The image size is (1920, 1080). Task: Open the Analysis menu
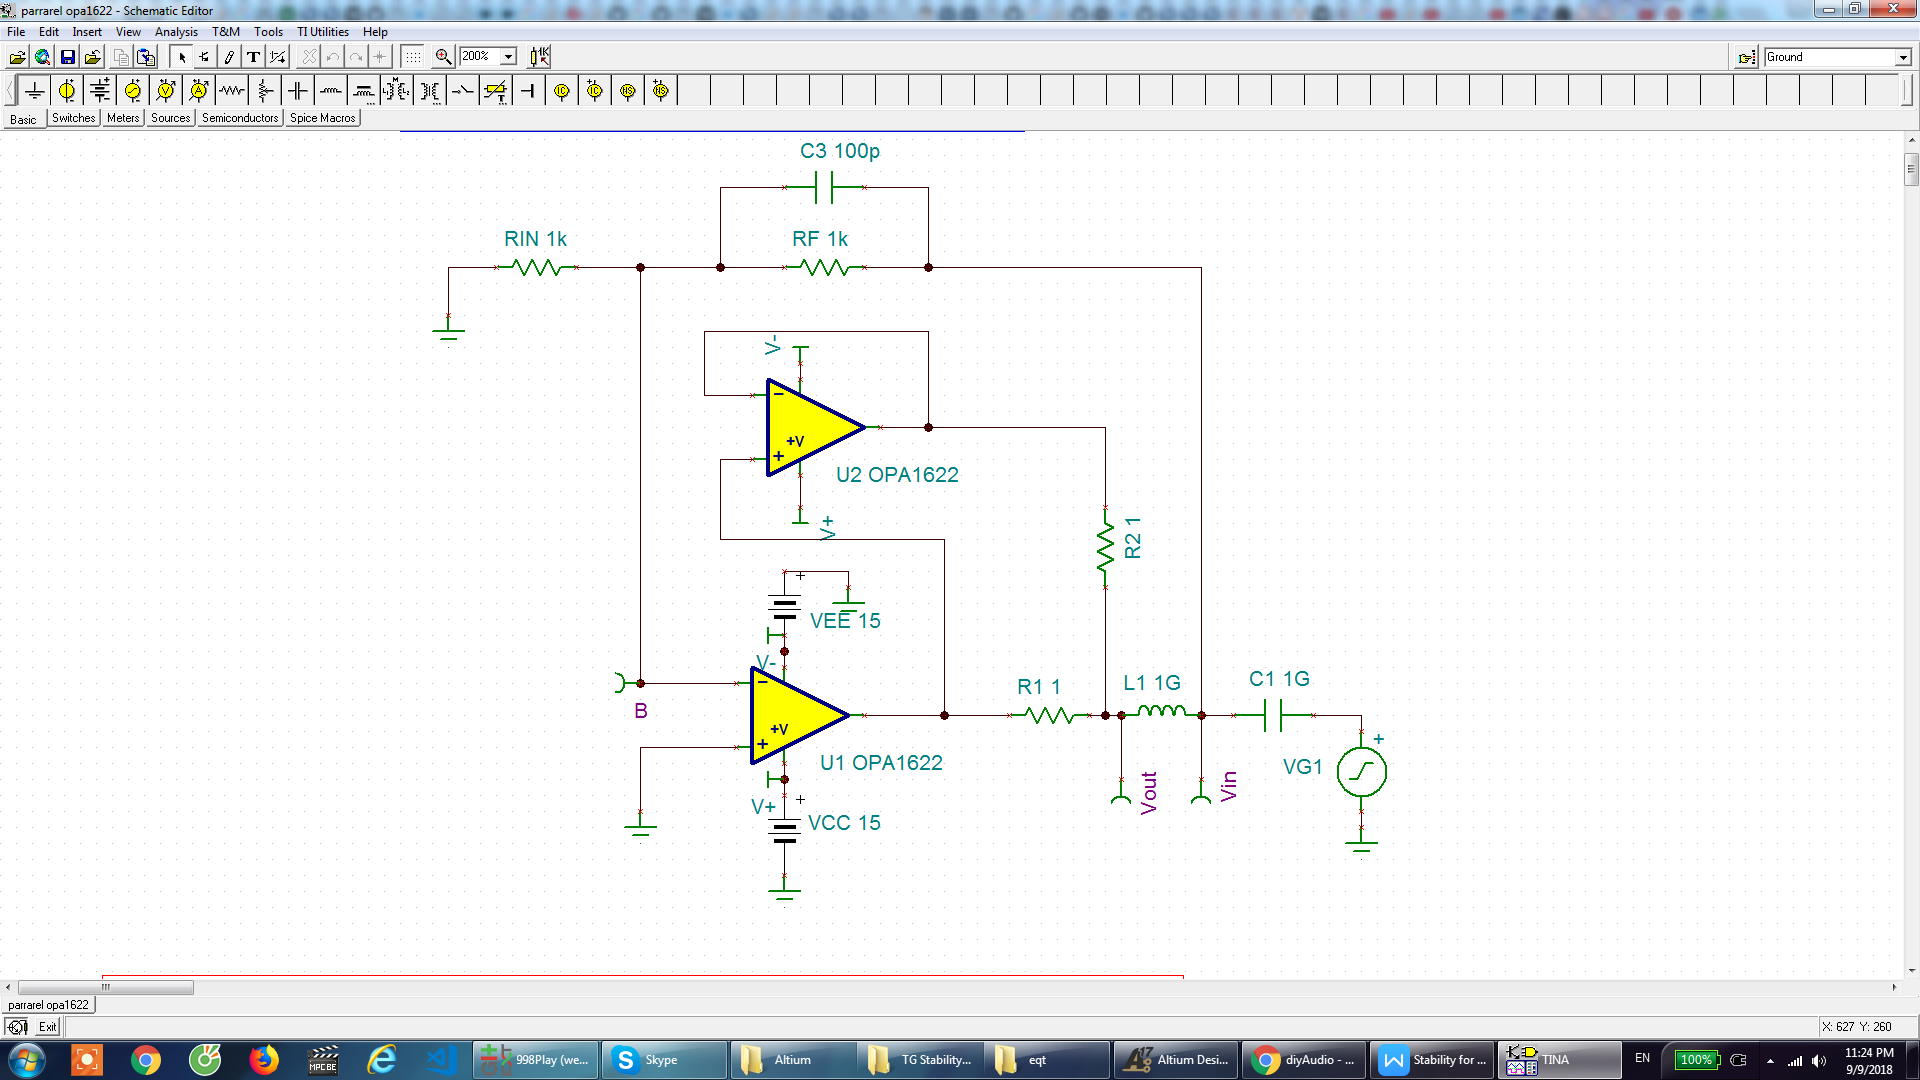click(176, 32)
